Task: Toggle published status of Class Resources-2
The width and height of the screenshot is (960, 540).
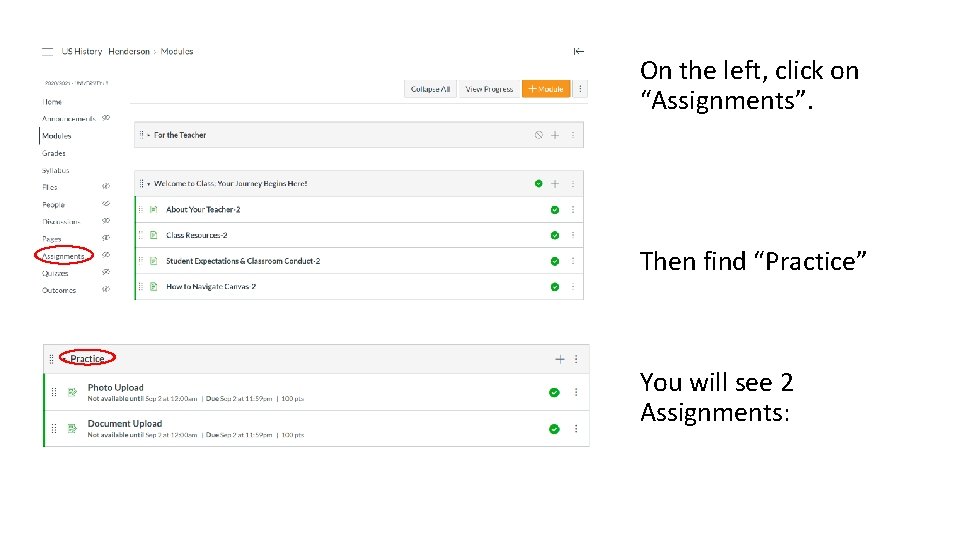Action: [554, 236]
